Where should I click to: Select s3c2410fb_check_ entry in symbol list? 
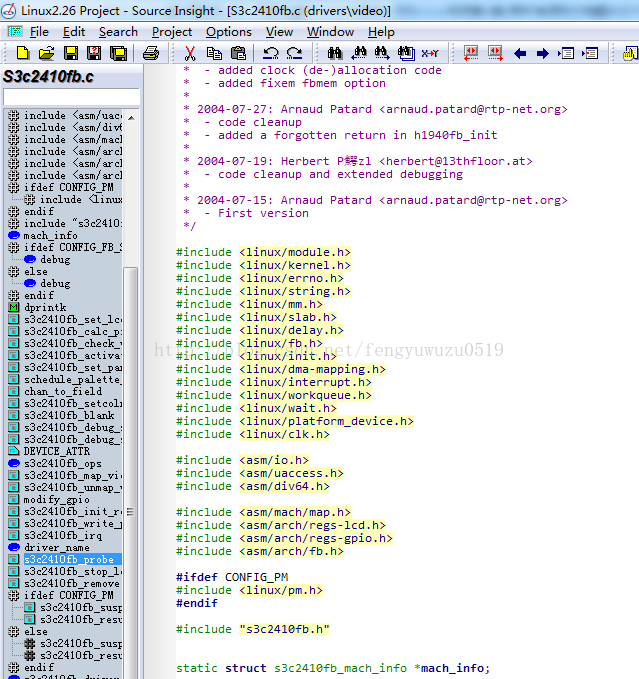73,343
